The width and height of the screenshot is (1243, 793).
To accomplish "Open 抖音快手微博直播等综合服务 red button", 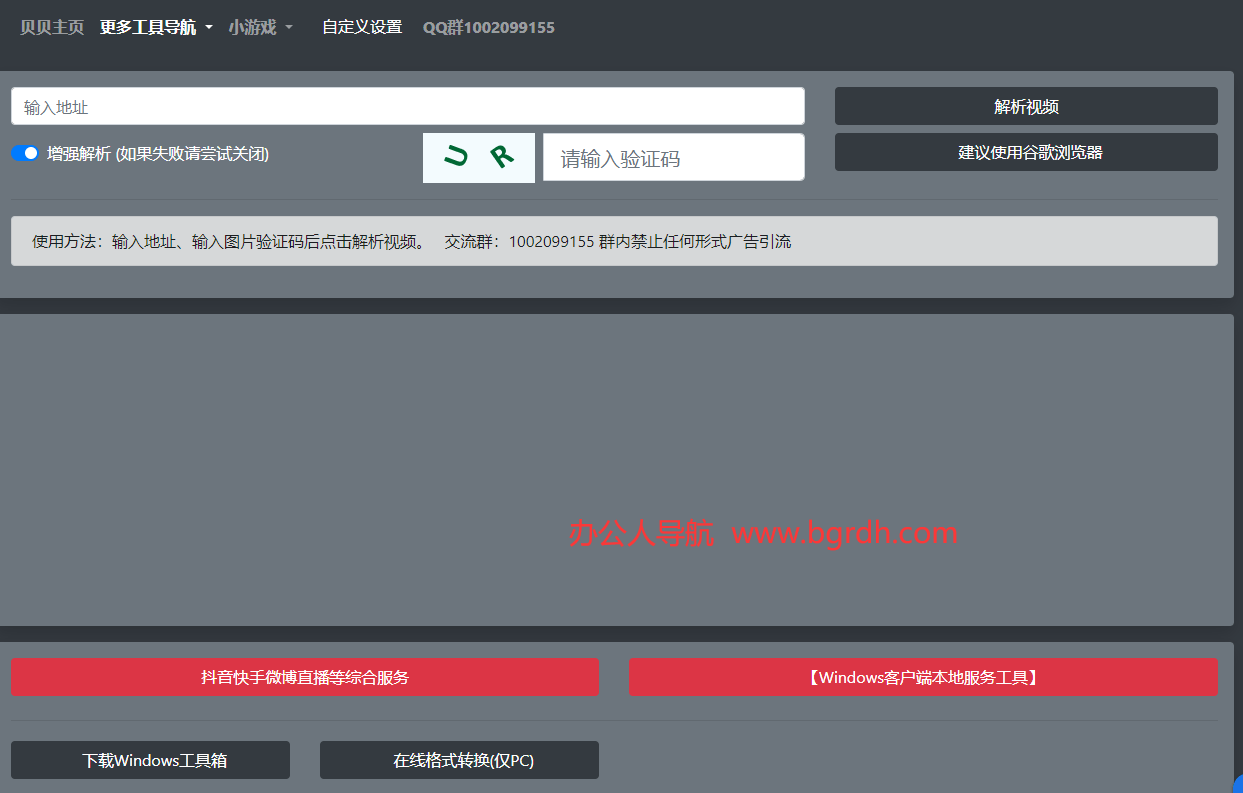I will pos(305,677).
